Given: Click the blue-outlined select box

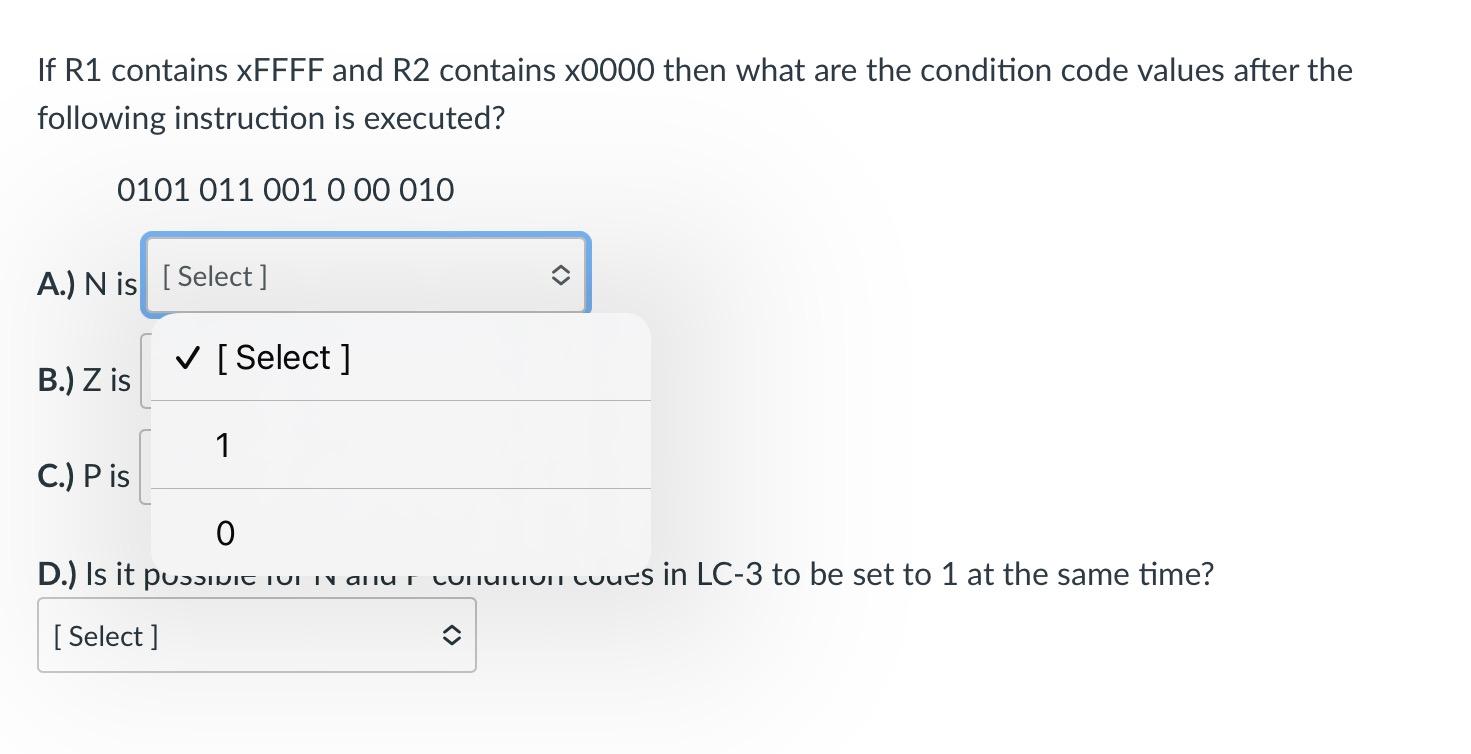Looking at the screenshot, I should click(x=365, y=274).
